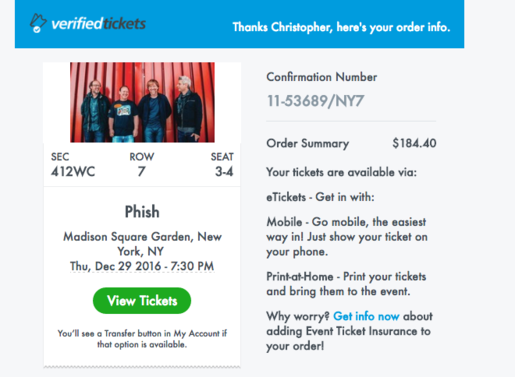This screenshot has width=515, height=377.
Task: Click the Thanks Christopher header message
Action: pyautogui.click(x=341, y=27)
